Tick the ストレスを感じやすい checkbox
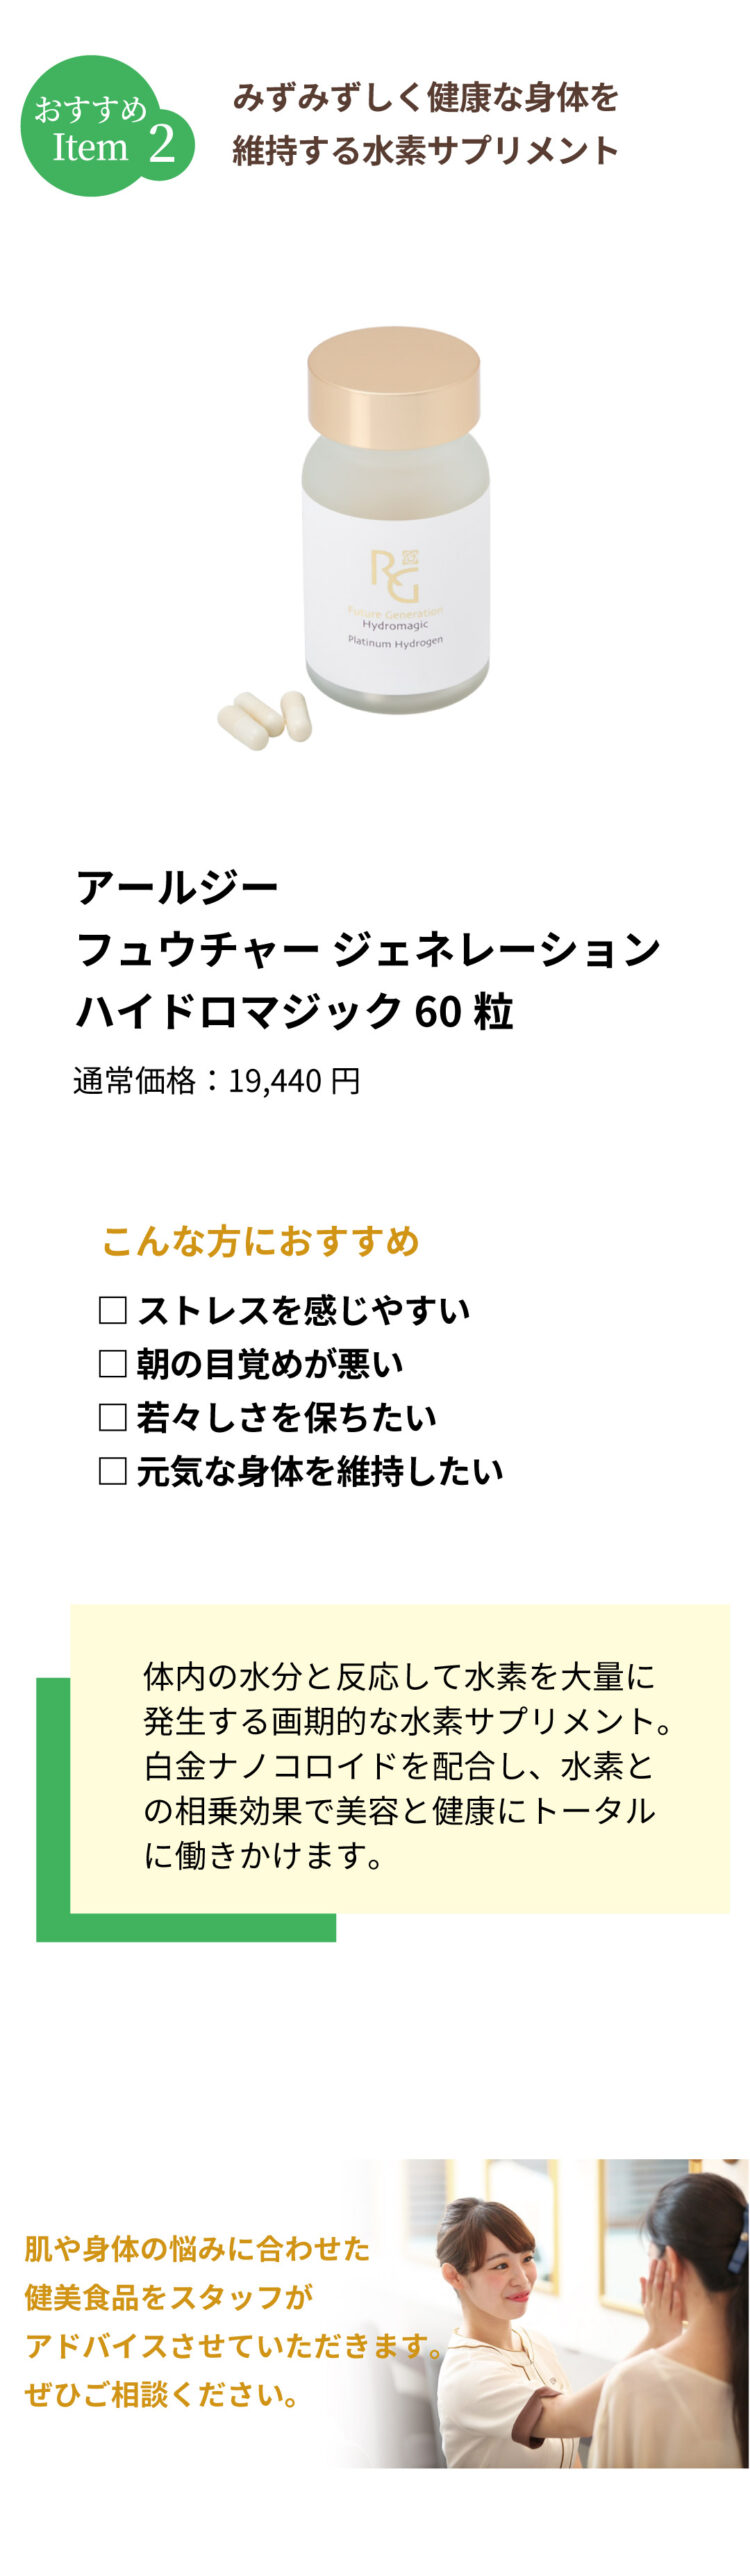This screenshot has height=2560, width=750. click(113, 1309)
